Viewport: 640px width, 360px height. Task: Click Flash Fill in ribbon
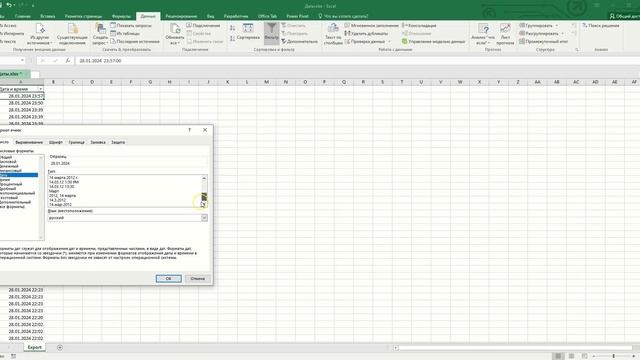[371, 25]
